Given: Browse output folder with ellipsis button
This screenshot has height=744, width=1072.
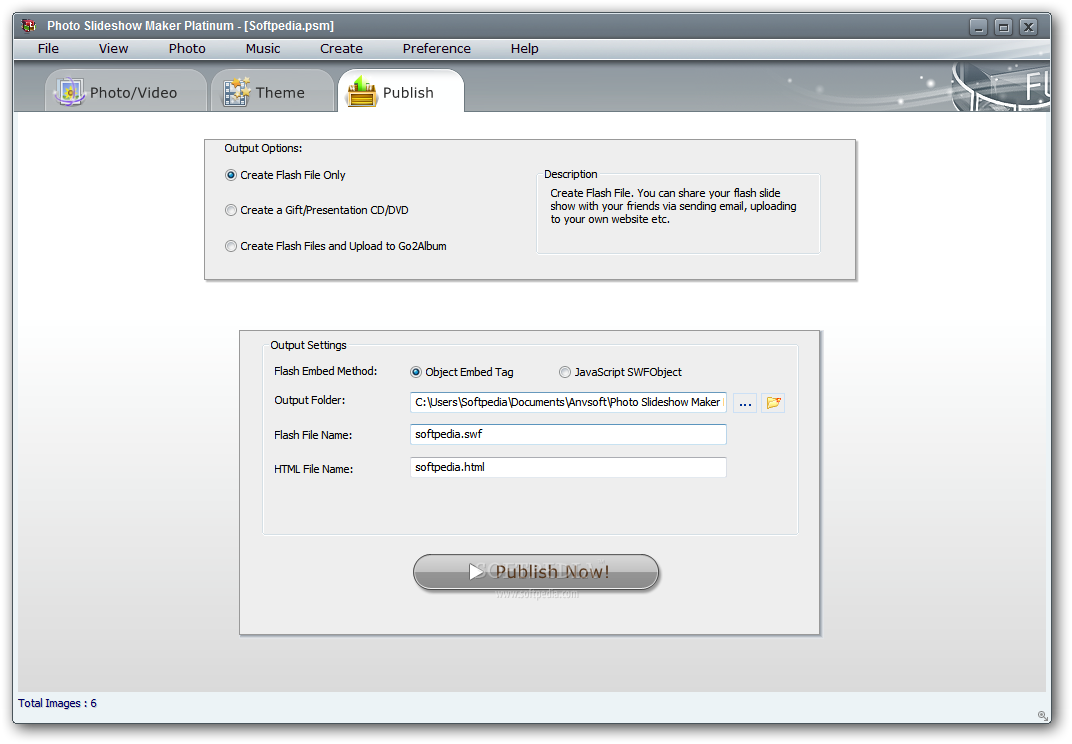Looking at the screenshot, I should click(x=745, y=403).
